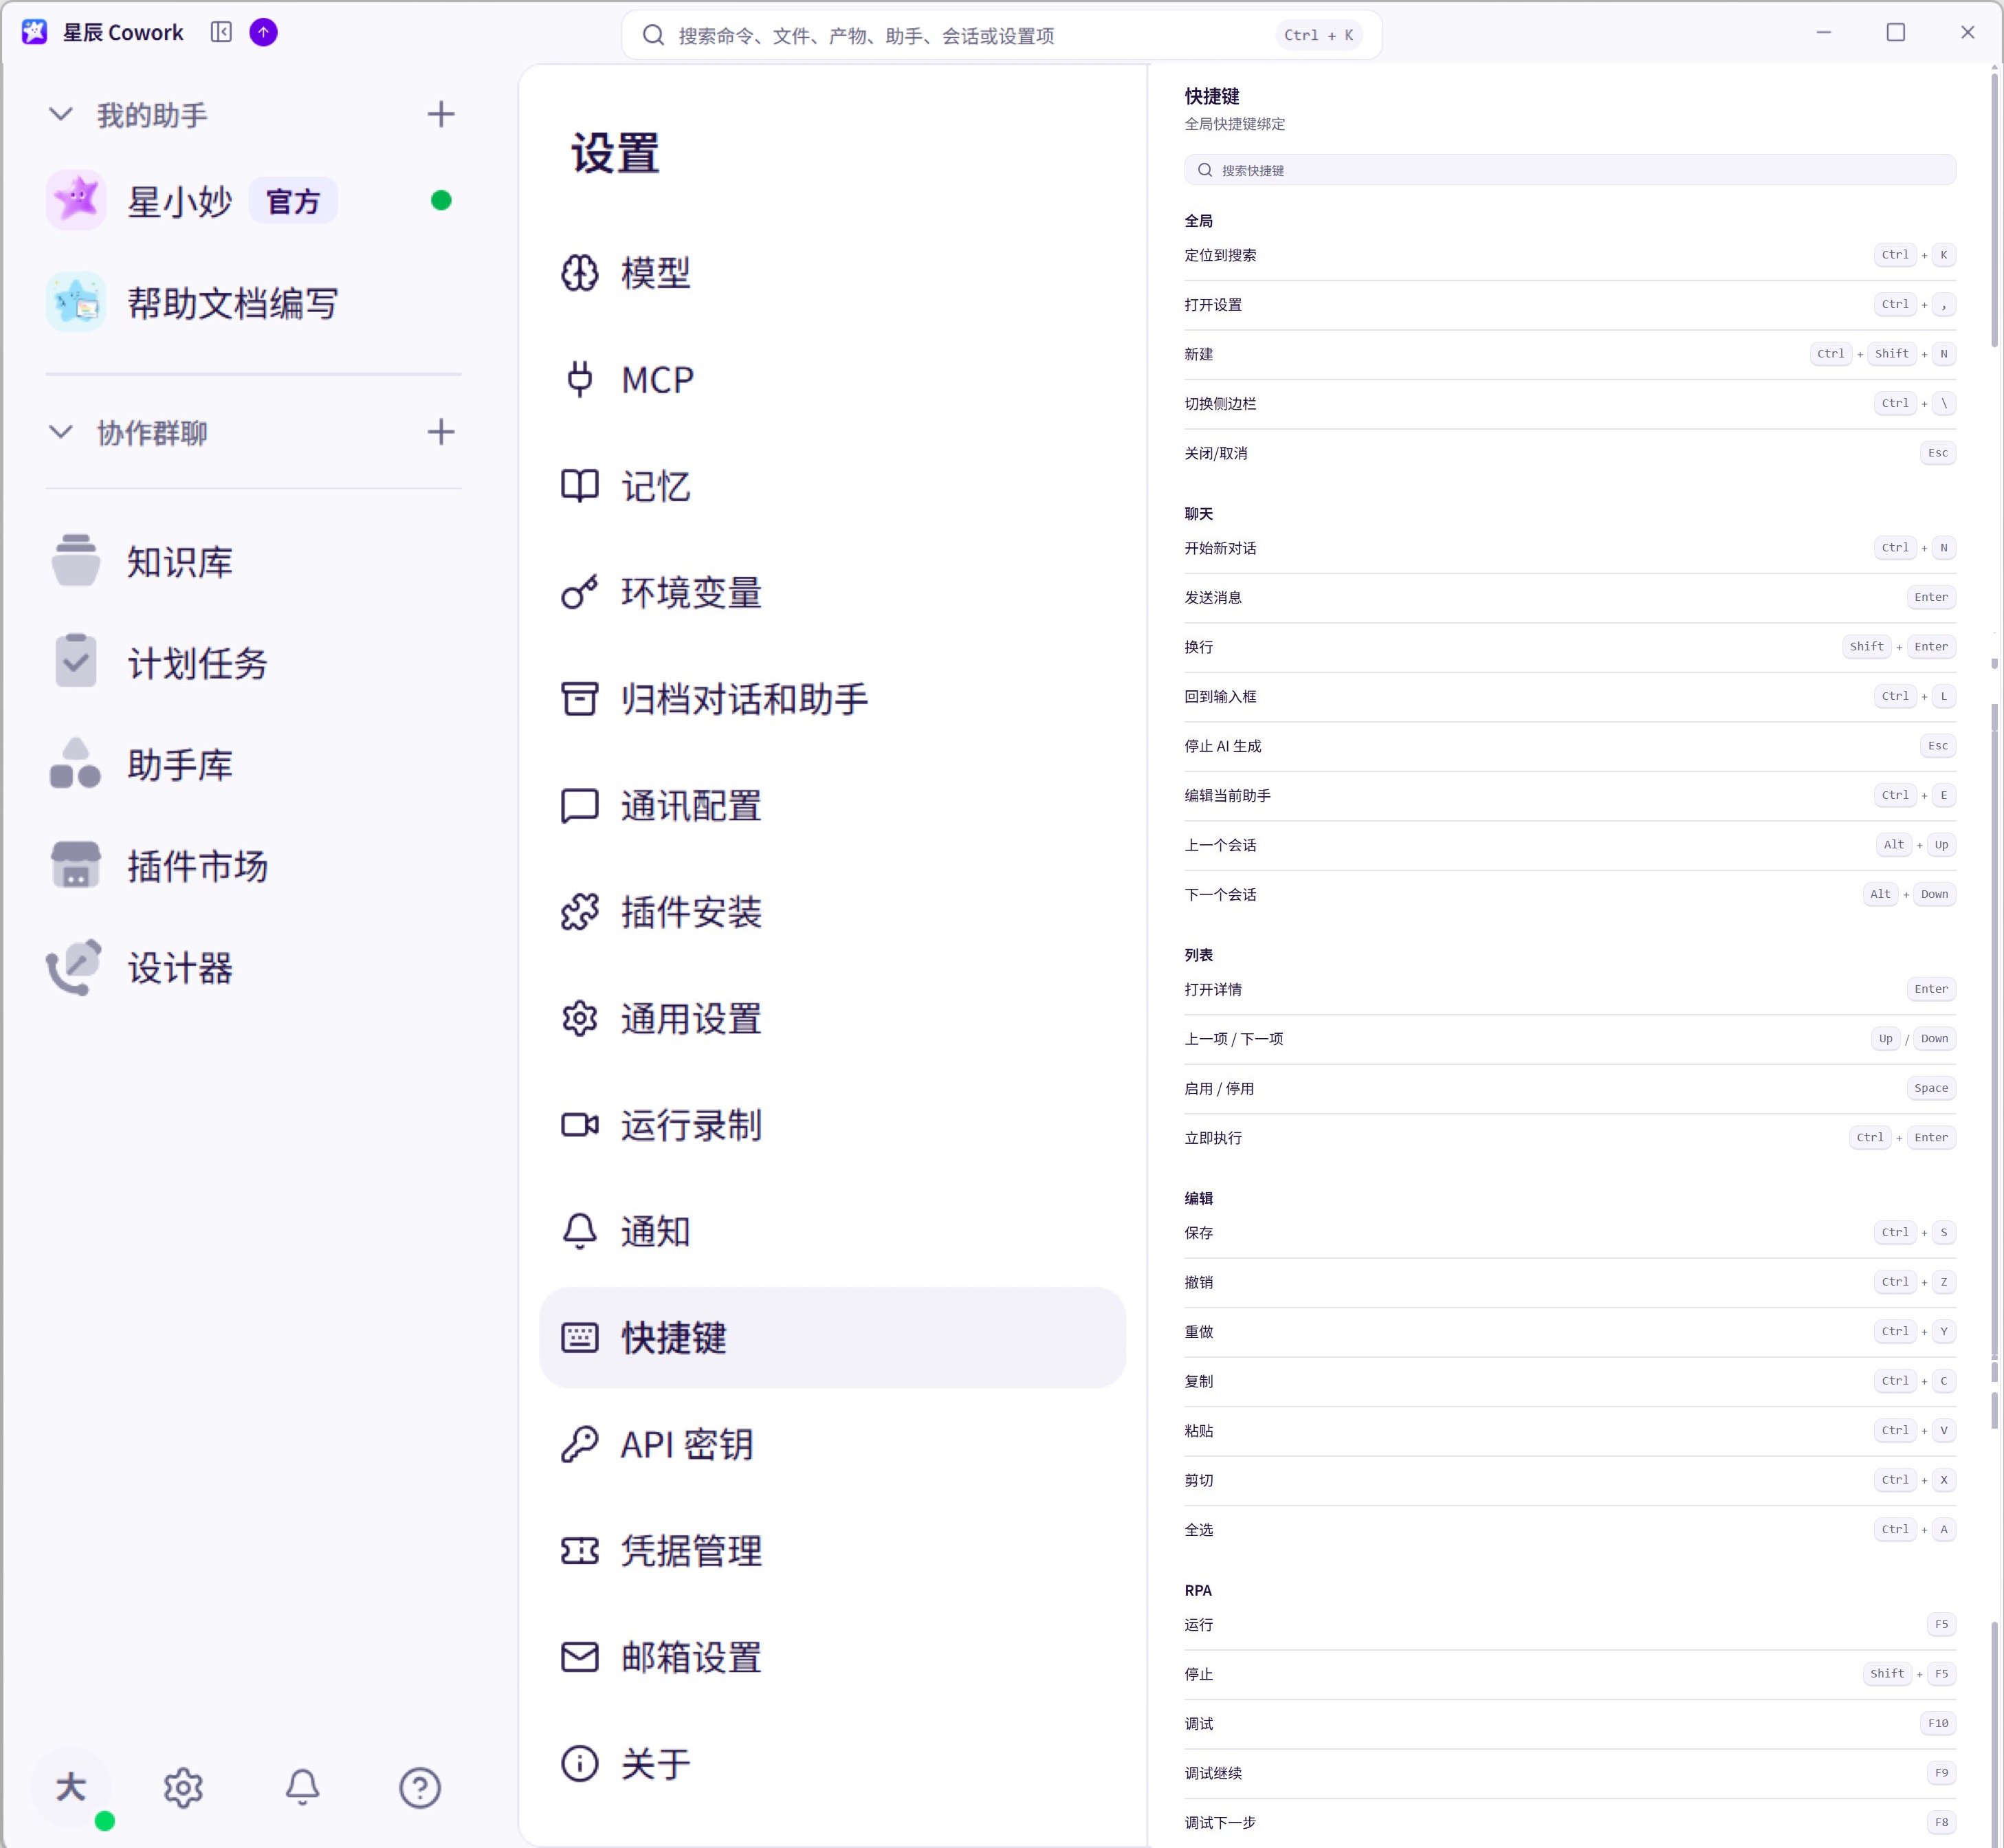Open help question-mark icon

pyautogui.click(x=420, y=1788)
